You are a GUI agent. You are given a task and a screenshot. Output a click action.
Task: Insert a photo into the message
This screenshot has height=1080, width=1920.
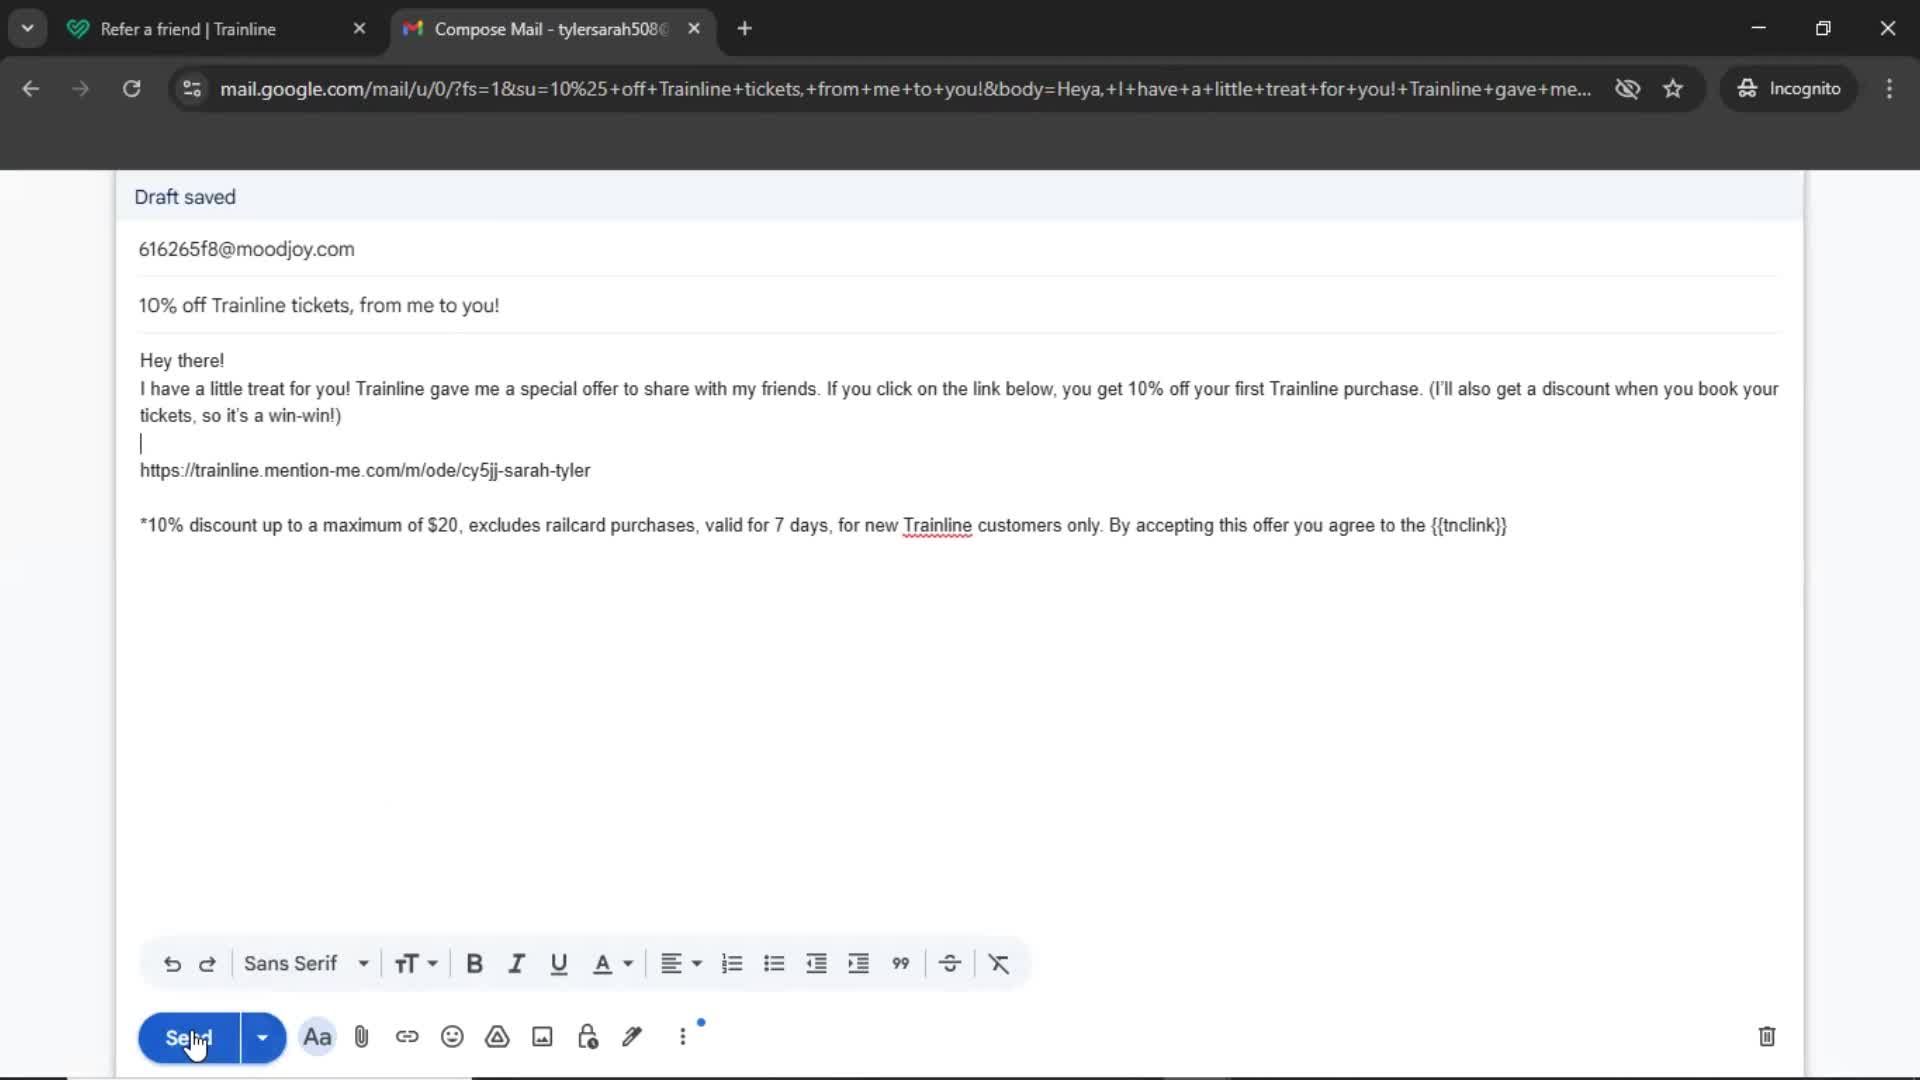(541, 1037)
